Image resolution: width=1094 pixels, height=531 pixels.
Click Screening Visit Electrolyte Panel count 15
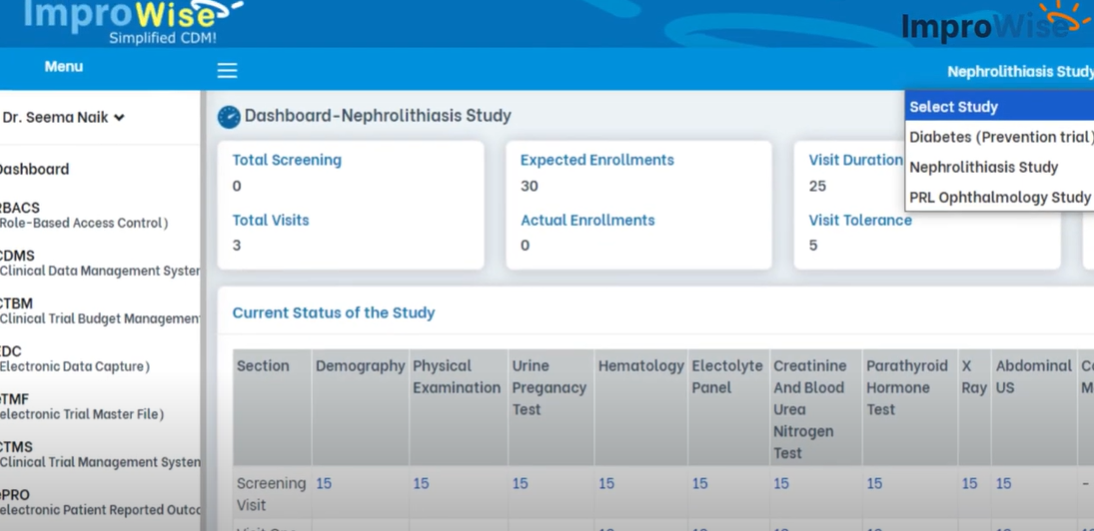[x=700, y=484]
